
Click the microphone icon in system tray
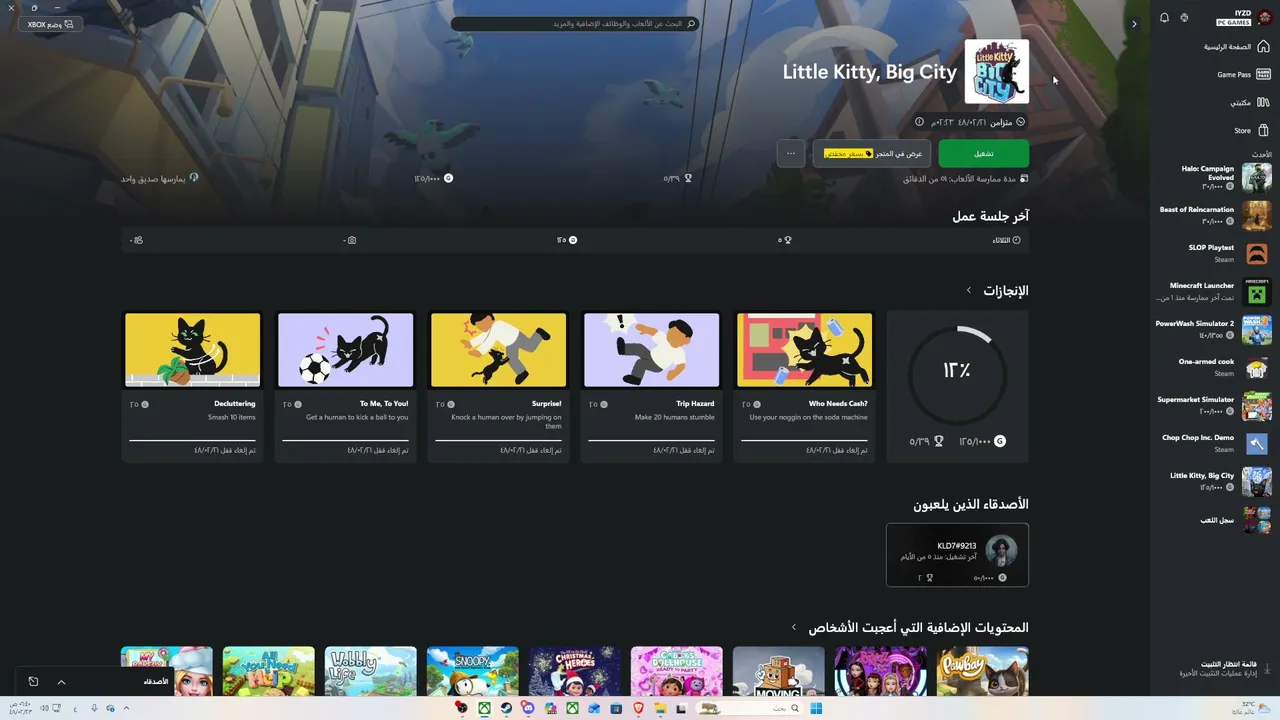tap(94, 708)
